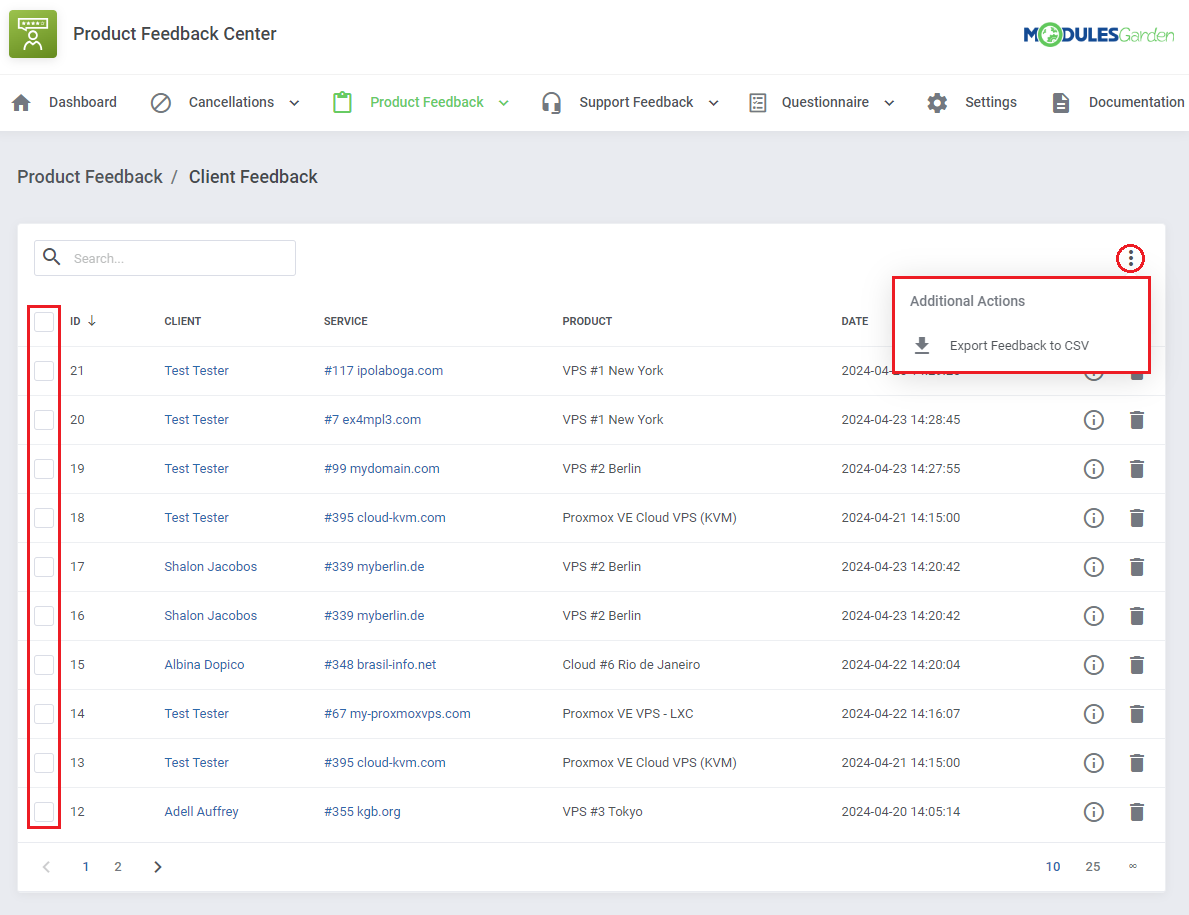Click the Export Feedback to CSV download icon

point(921,346)
